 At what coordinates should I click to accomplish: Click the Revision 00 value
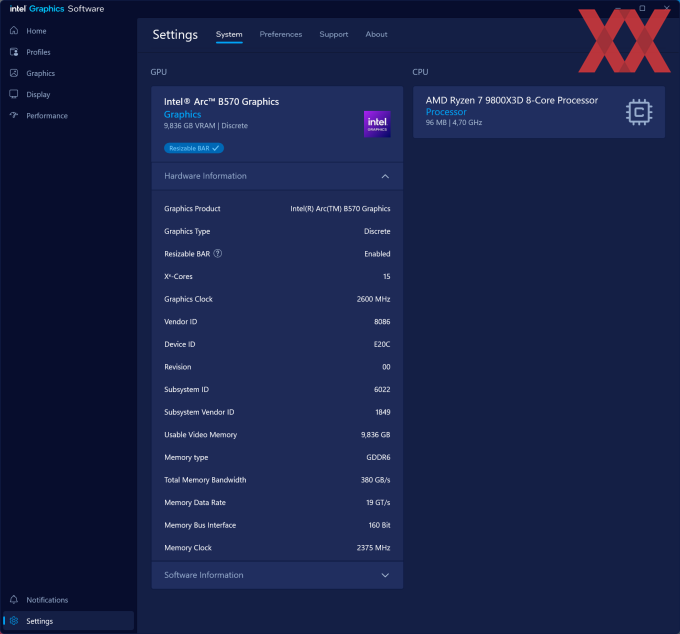pyautogui.click(x=386, y=367)
